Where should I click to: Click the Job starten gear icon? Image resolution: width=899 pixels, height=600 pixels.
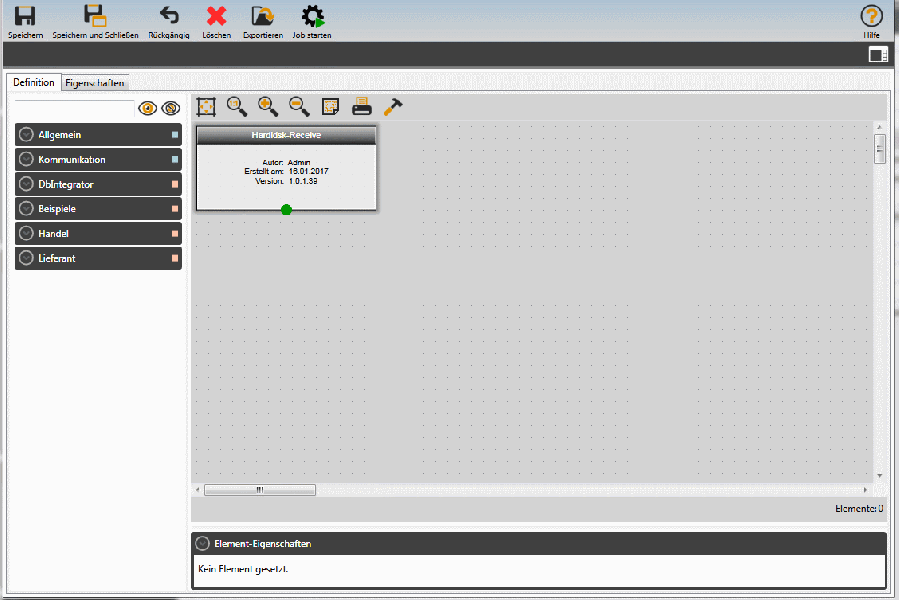(311, 18)
